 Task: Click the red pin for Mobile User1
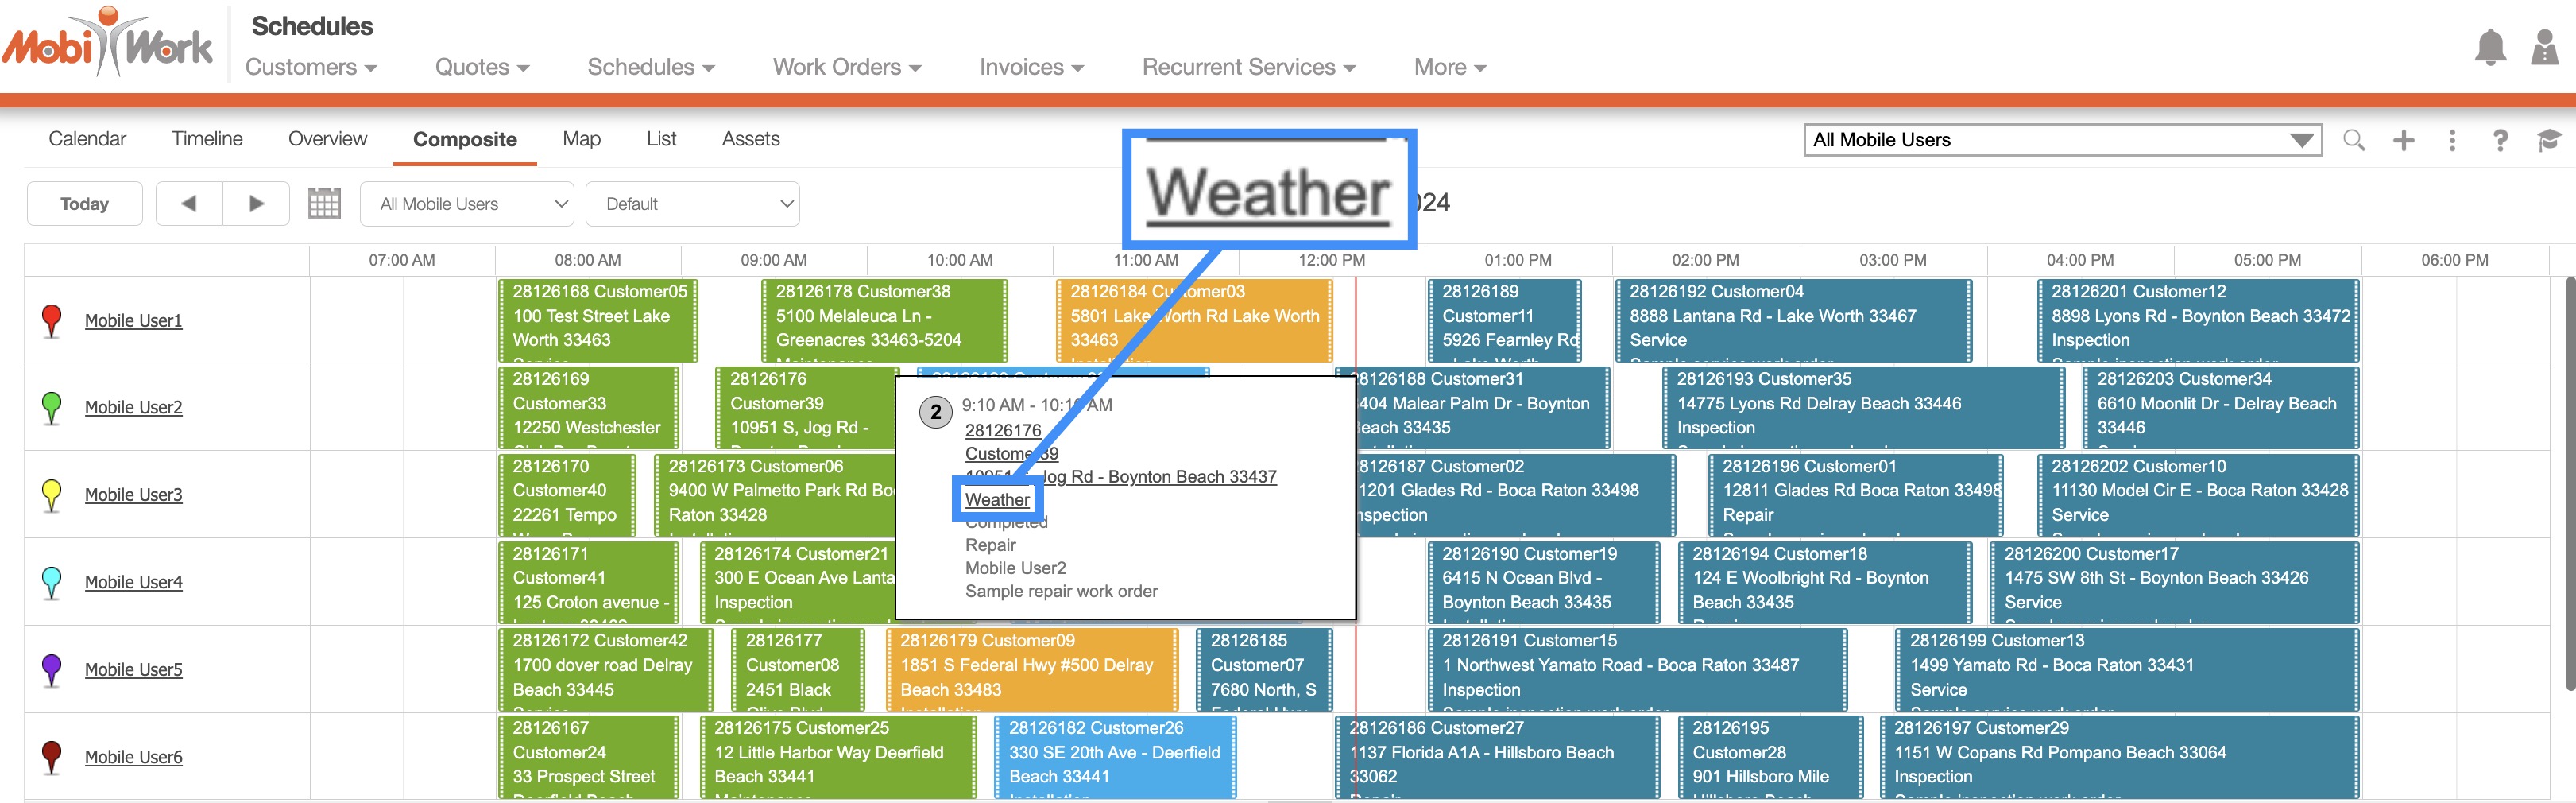[x=52, y=321]
